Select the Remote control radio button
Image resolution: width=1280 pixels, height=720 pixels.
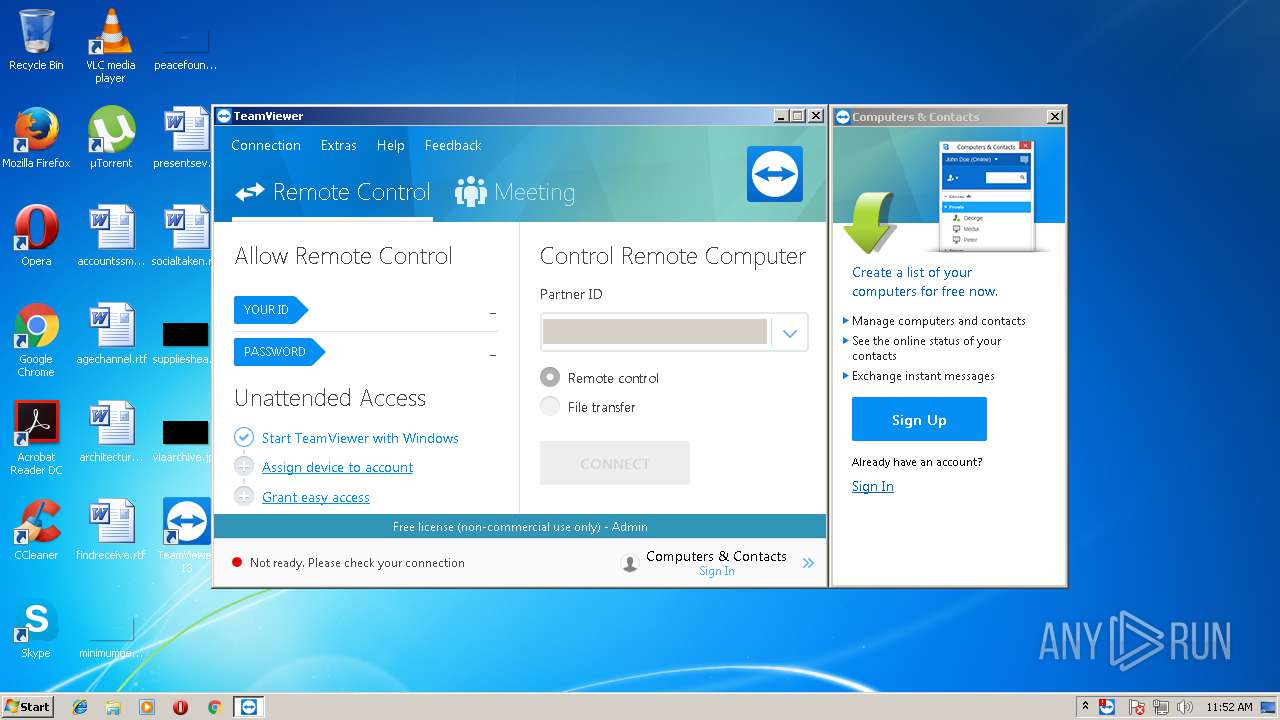point(550,377)
